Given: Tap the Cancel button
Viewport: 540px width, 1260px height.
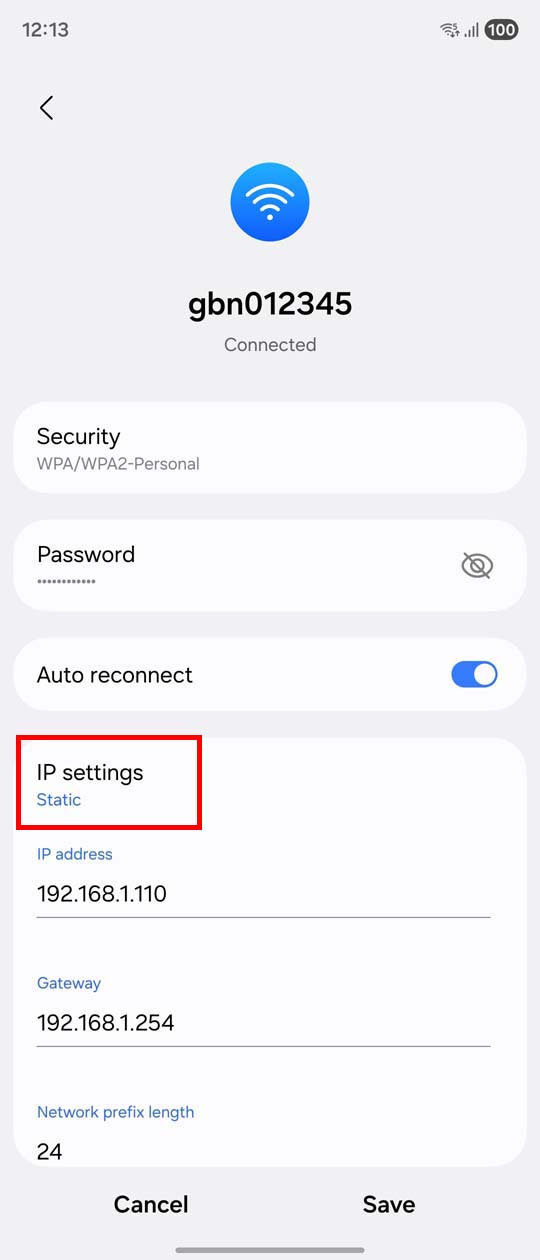Looking at the screenshot, I should click(151, 1205).
